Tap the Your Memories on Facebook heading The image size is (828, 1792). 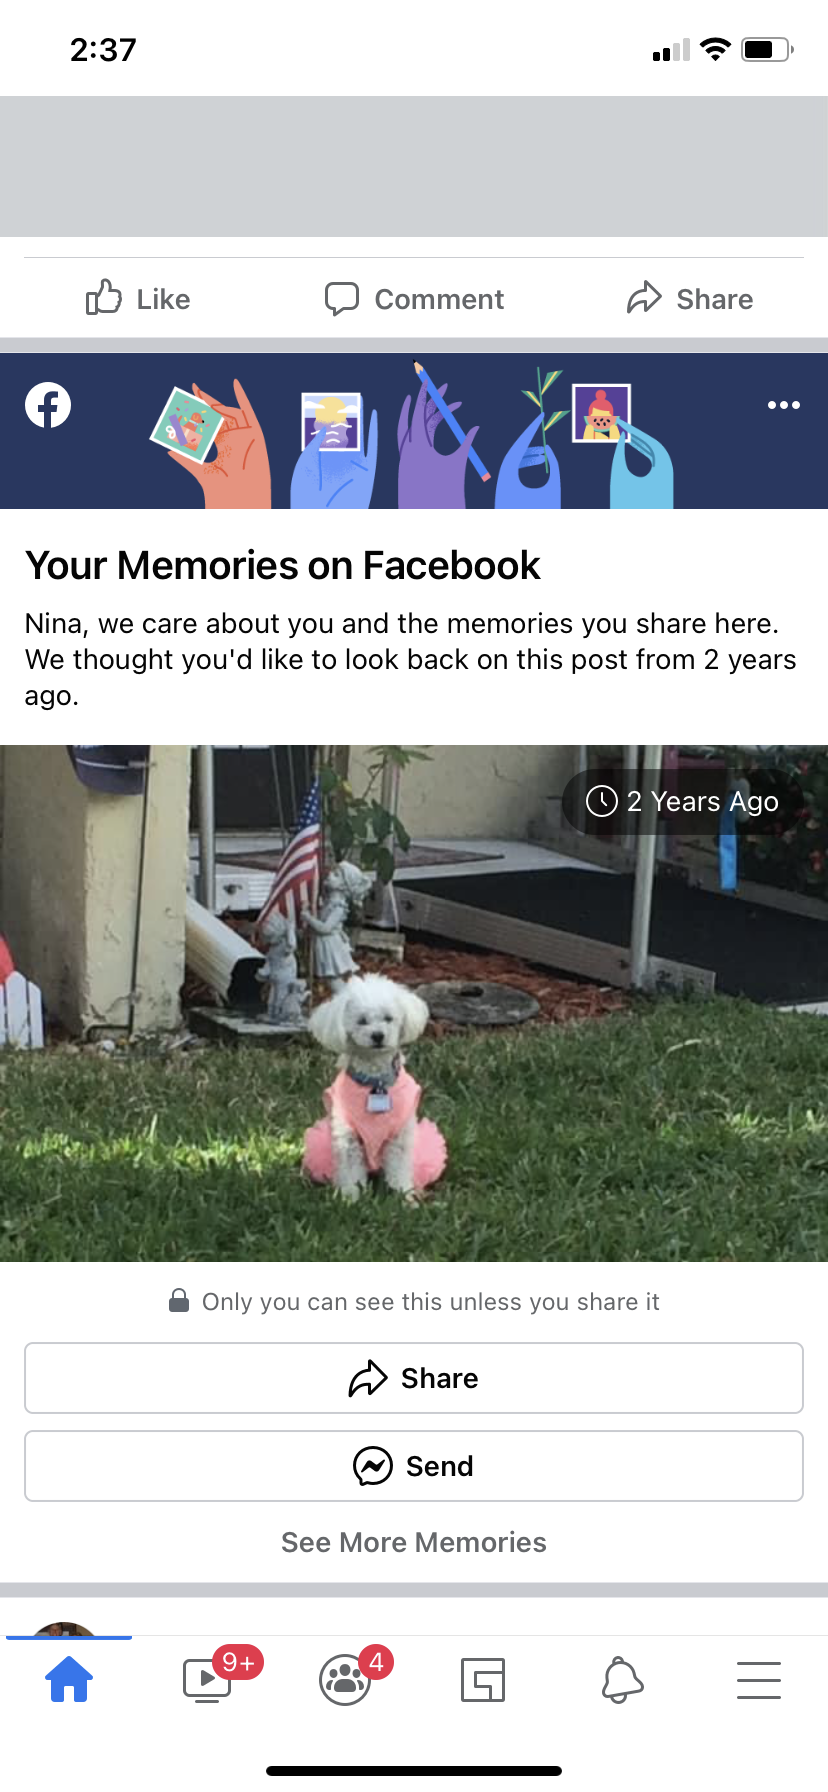(282, 565)
